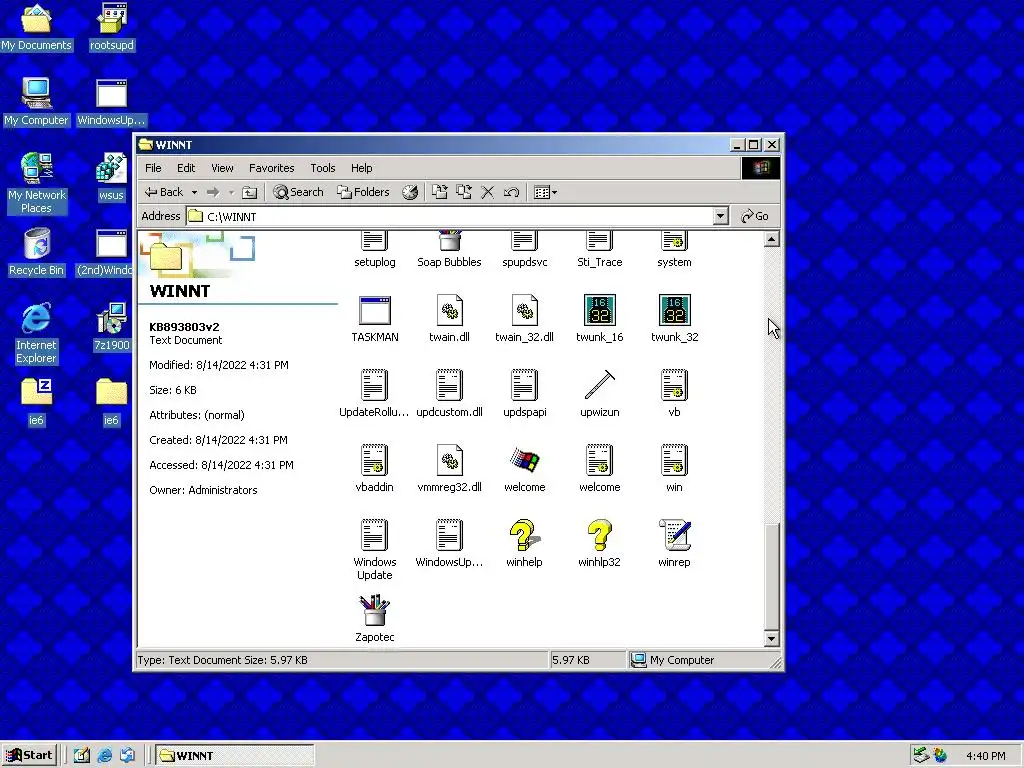Open the Search pane from the toolbar

pos(298,192)
